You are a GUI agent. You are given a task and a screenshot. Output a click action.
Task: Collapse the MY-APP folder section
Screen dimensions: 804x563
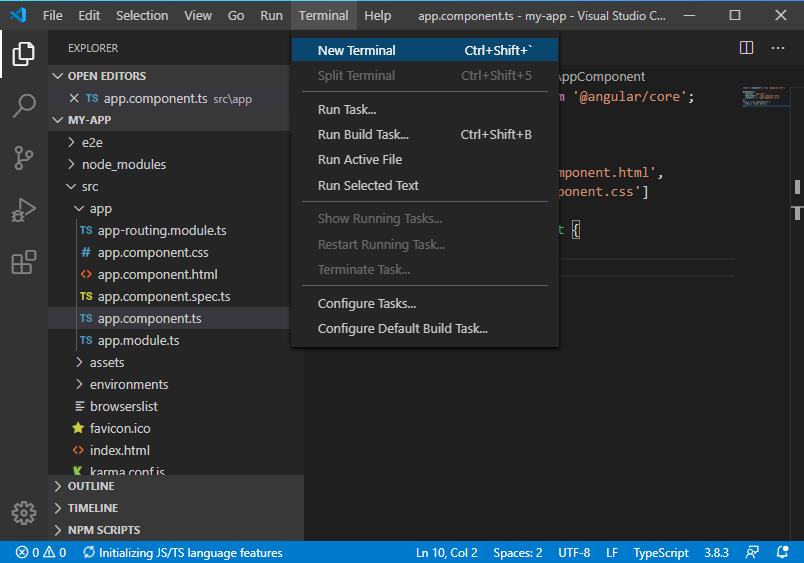[57, 120]
